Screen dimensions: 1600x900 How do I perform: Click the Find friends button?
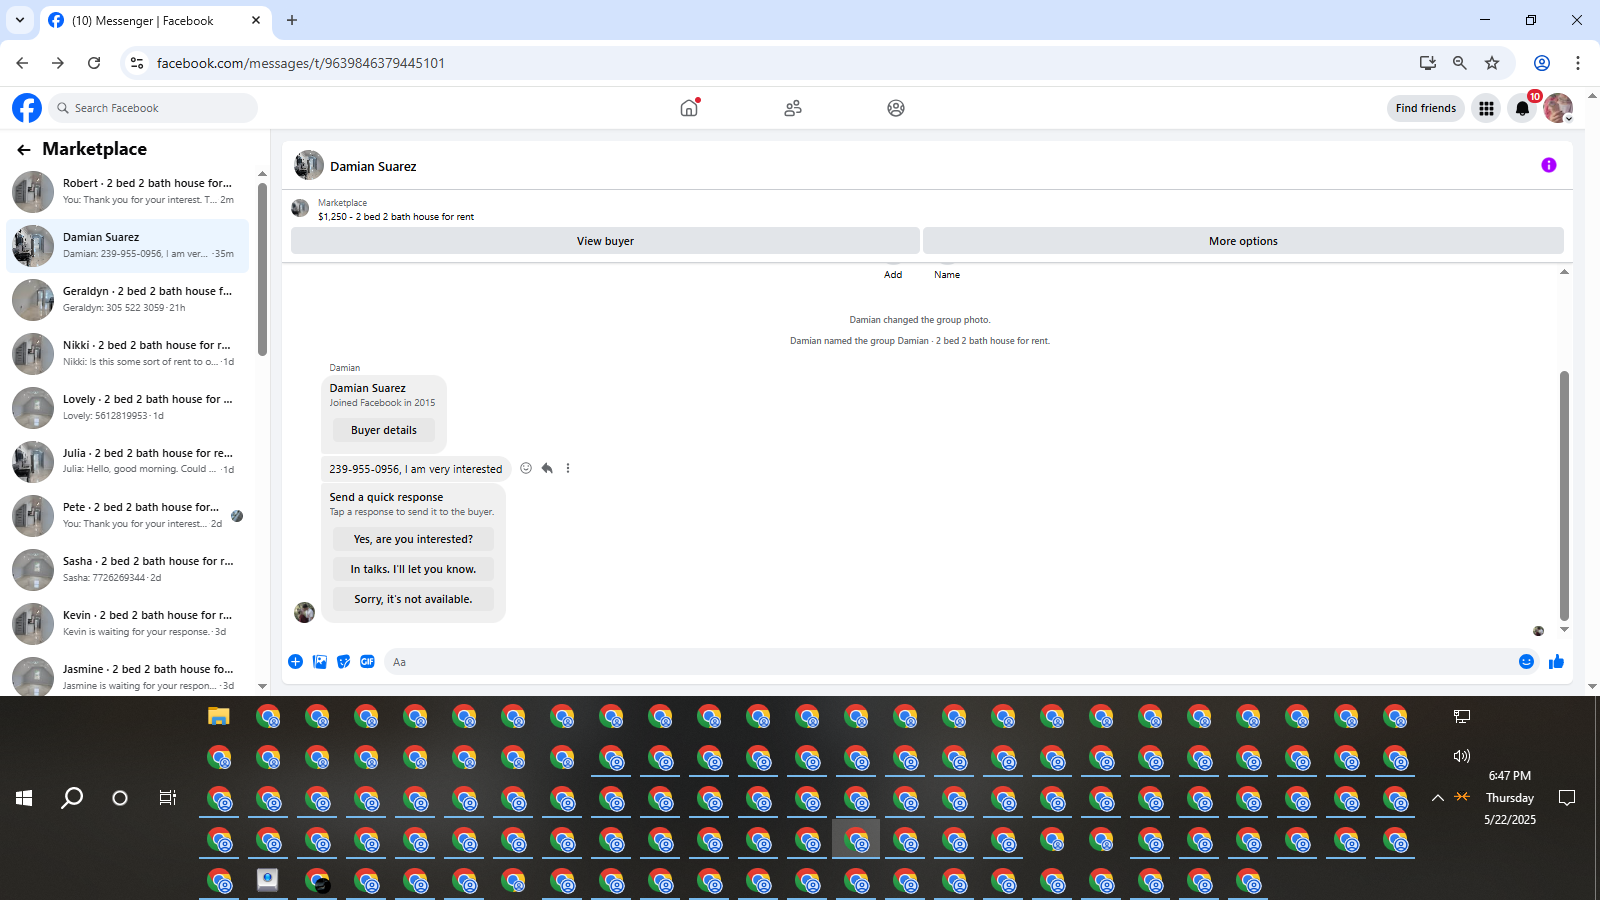(1426, 108)
